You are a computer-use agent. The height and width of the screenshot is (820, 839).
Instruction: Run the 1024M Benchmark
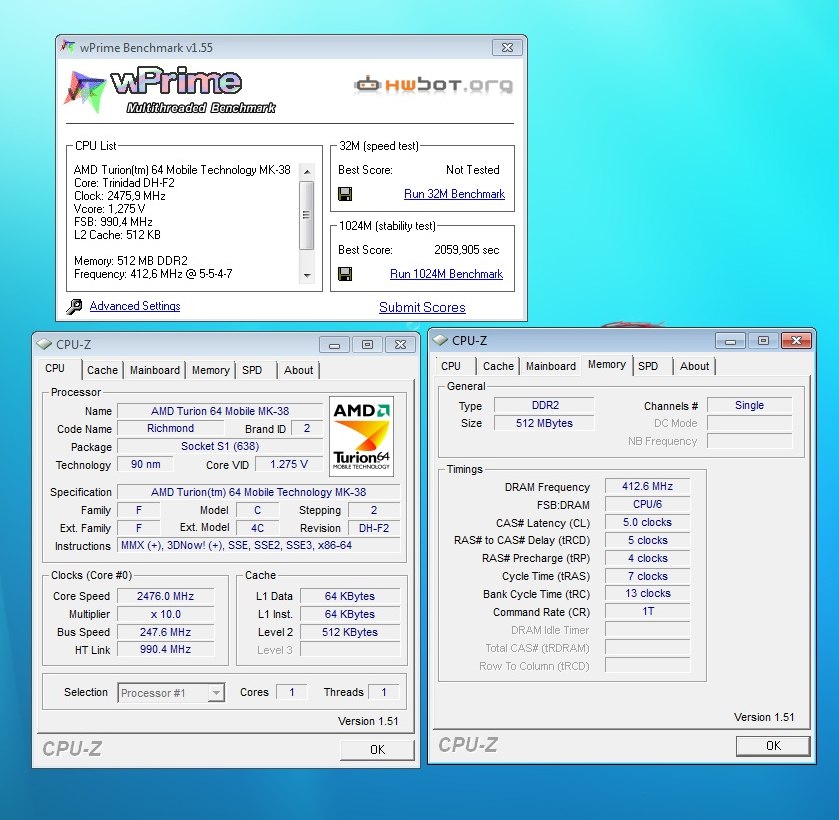[x=446, y=274]
